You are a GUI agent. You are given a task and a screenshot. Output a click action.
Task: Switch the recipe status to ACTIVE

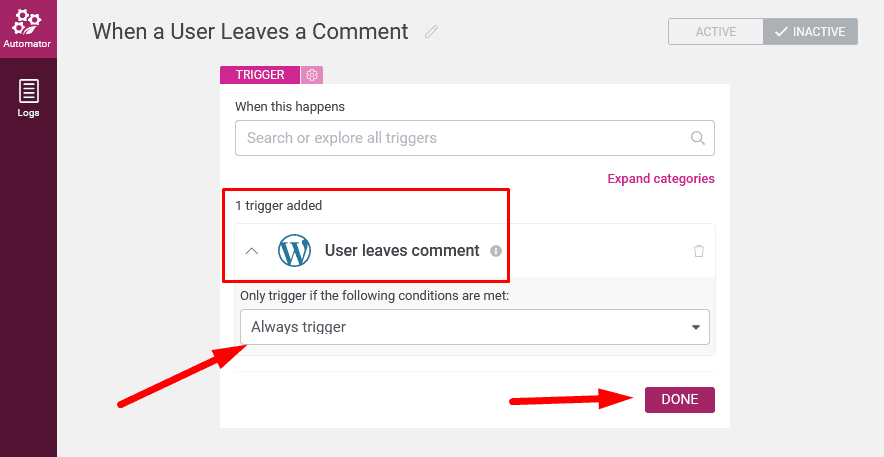coord(715,32)
